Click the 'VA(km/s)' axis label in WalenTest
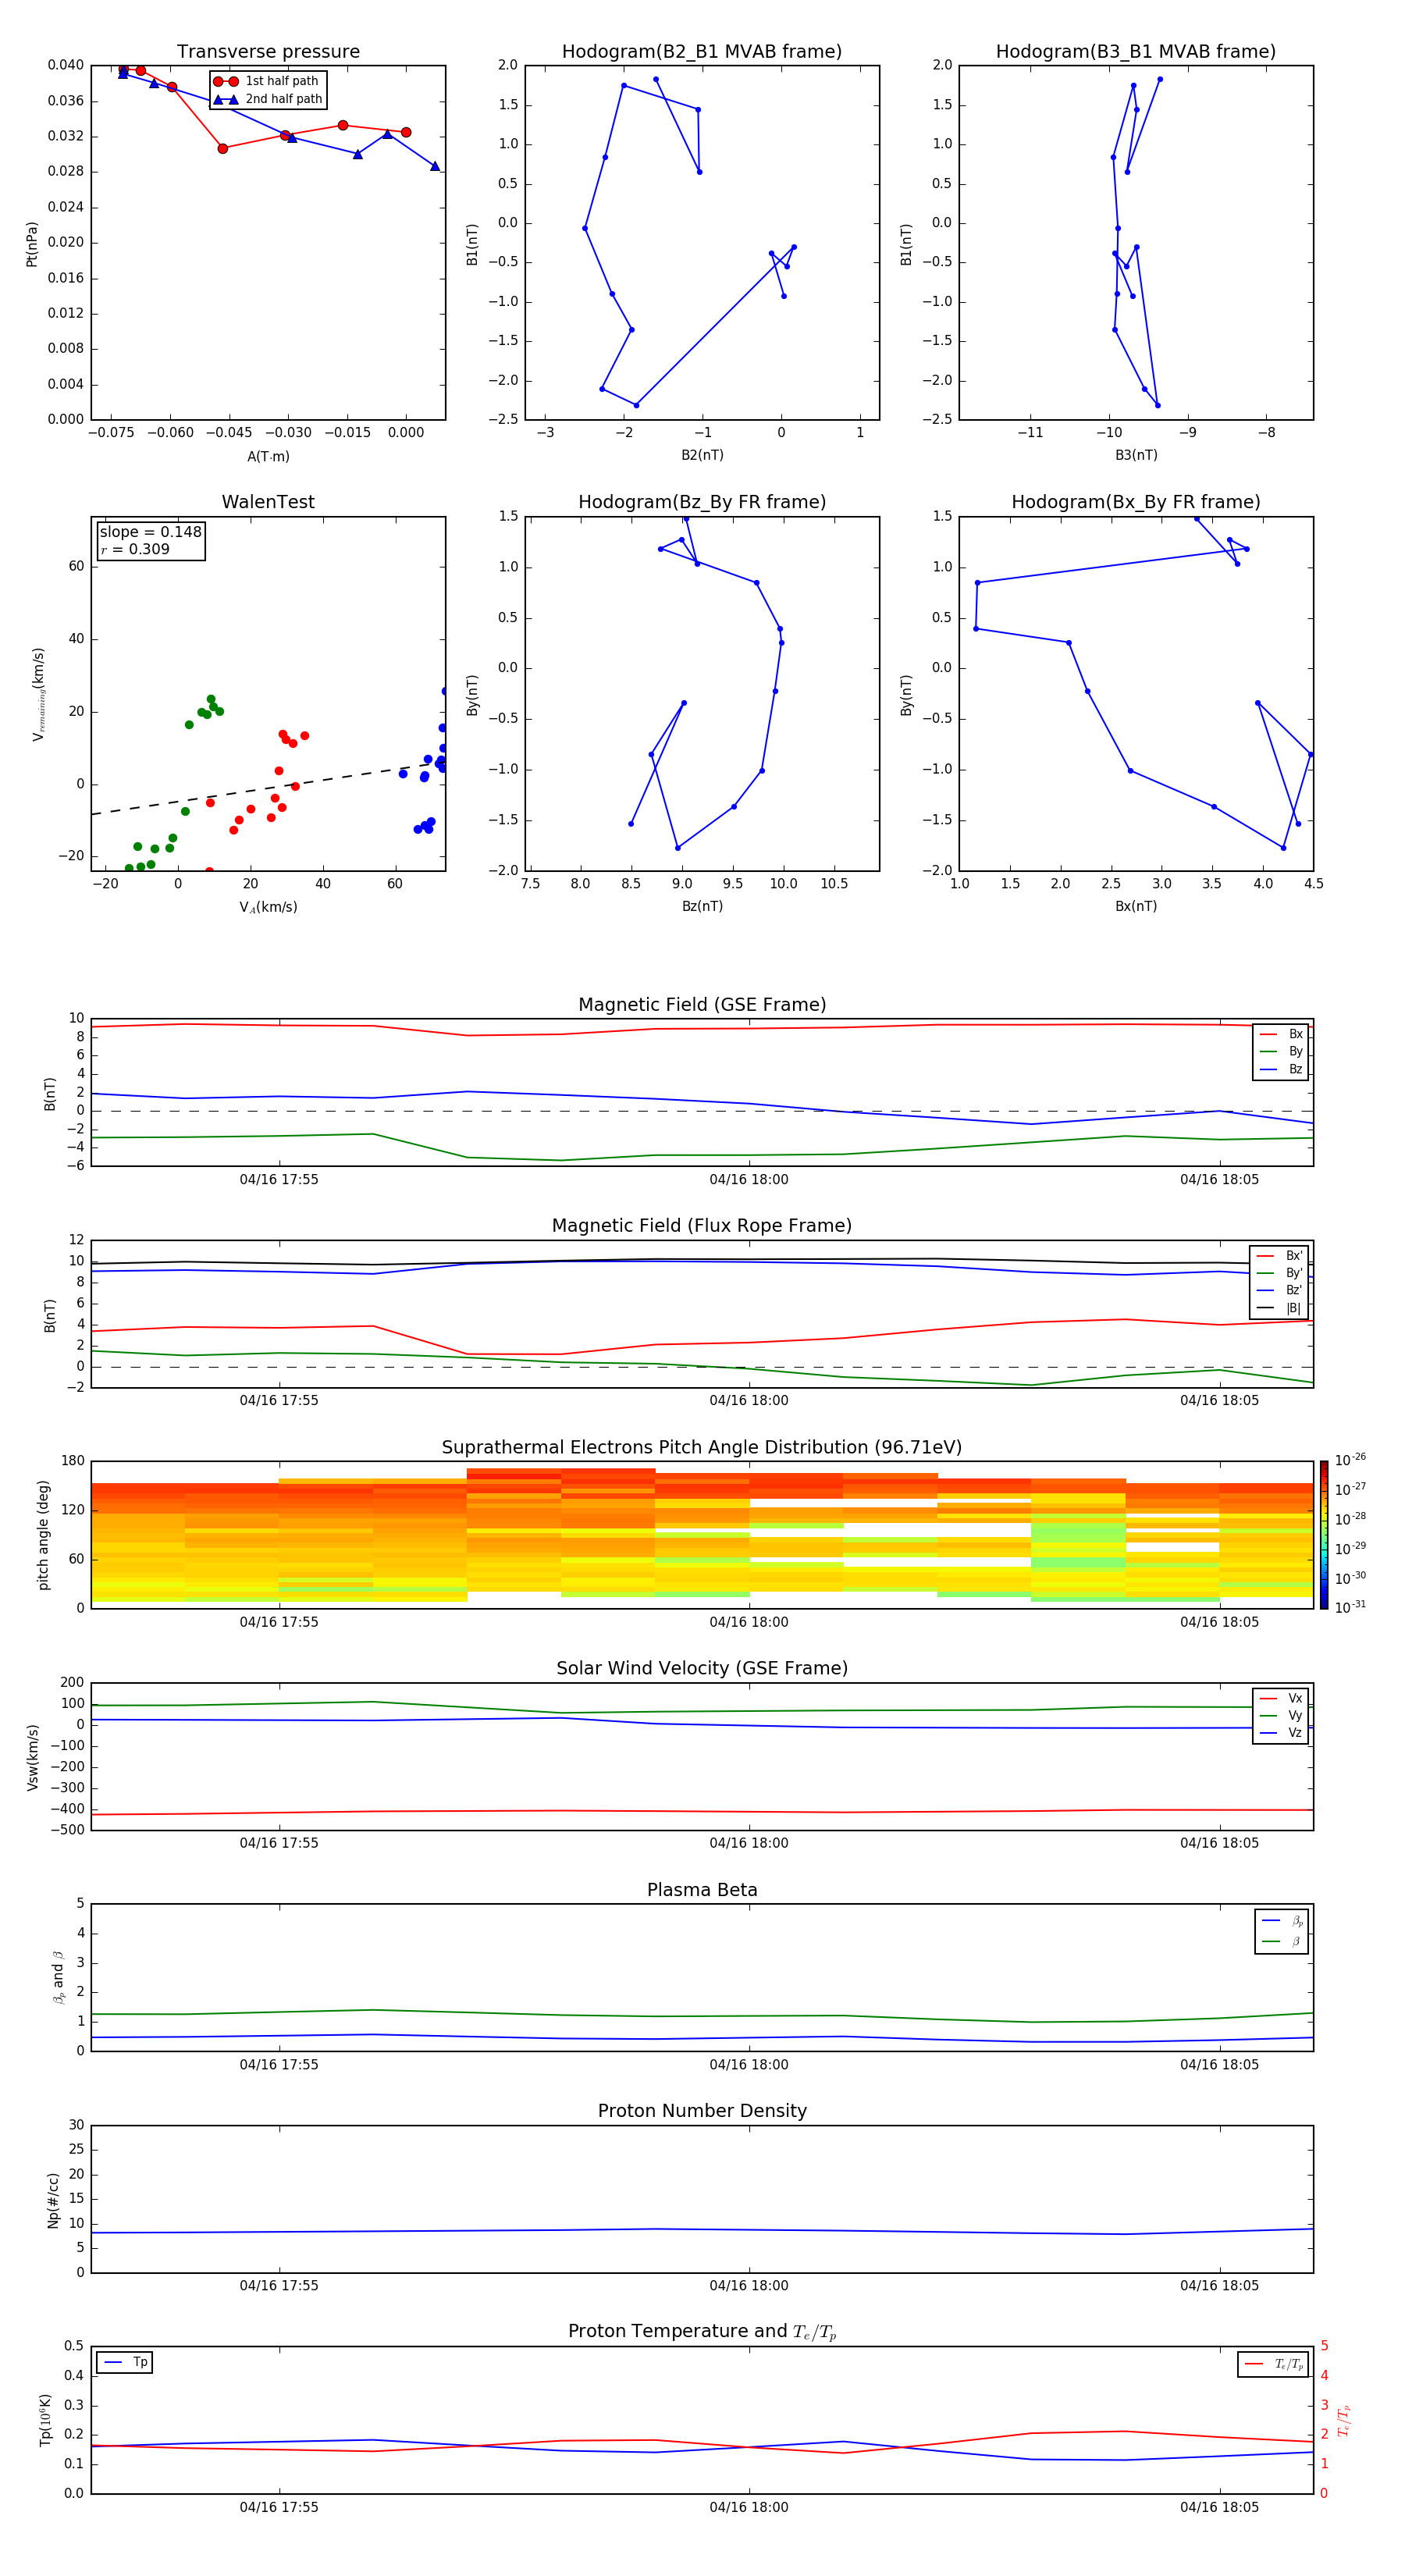The image size is (1405, 2576). [268, 907]
